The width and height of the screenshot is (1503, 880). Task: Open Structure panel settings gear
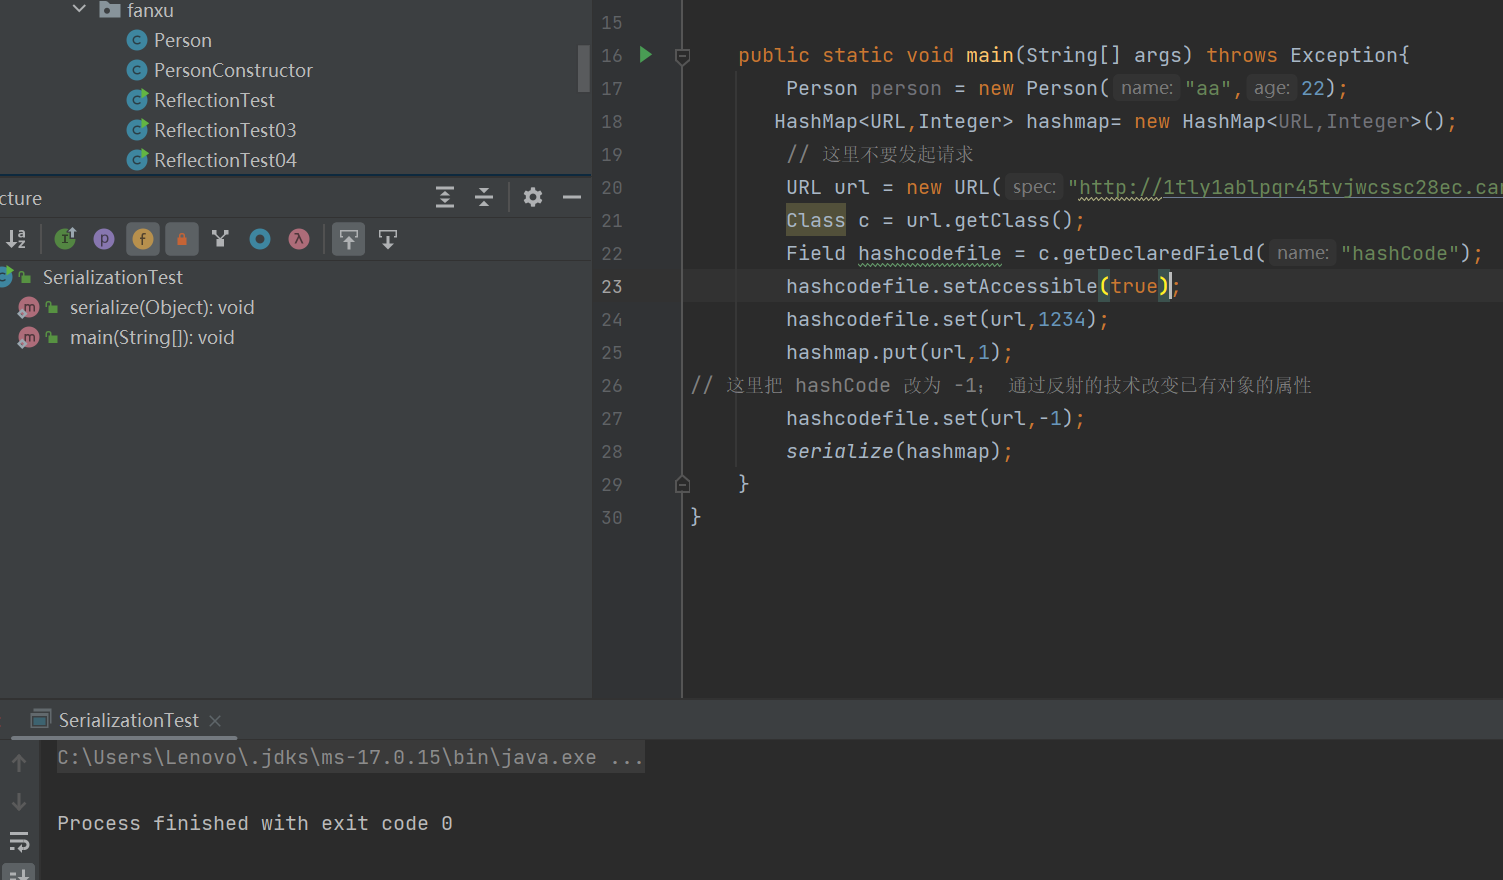click(533, 197)
